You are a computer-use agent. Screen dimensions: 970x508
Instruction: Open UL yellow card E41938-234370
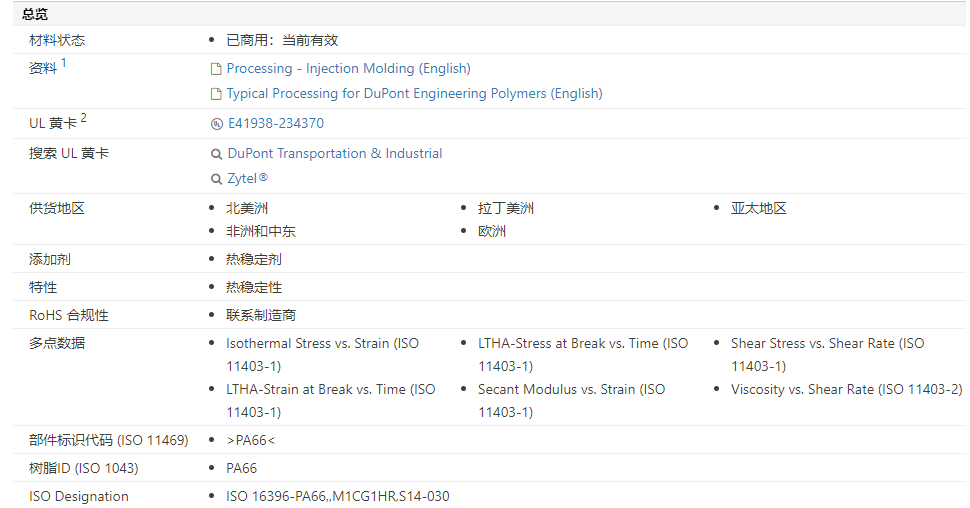point(275,124)
